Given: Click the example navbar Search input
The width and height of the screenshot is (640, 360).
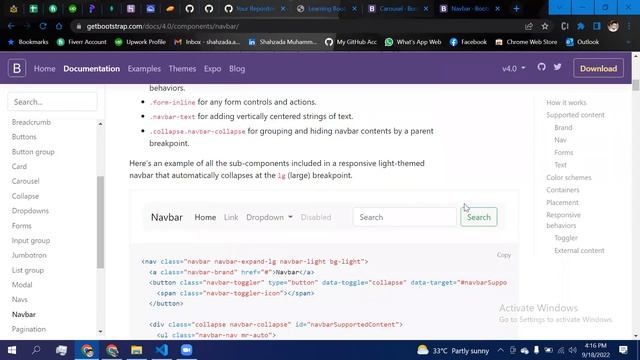Looking at the screenshot, I should point(404,217).
